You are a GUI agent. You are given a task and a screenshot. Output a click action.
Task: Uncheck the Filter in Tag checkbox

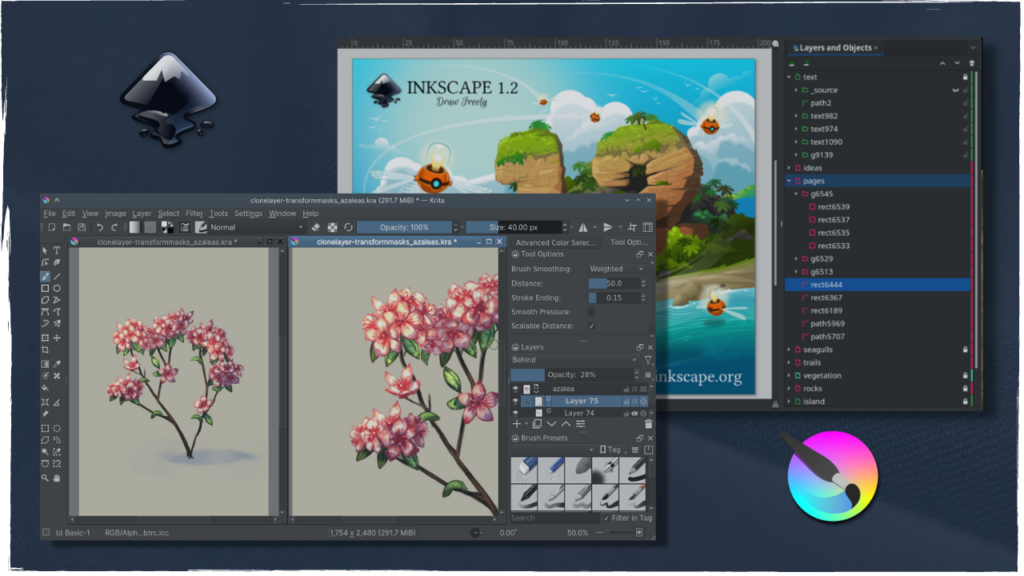coord(606,518)
